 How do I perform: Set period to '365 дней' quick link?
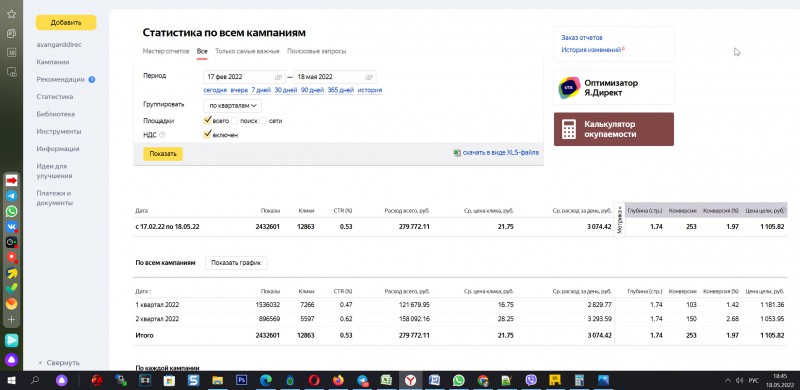(x=341, y=90)
